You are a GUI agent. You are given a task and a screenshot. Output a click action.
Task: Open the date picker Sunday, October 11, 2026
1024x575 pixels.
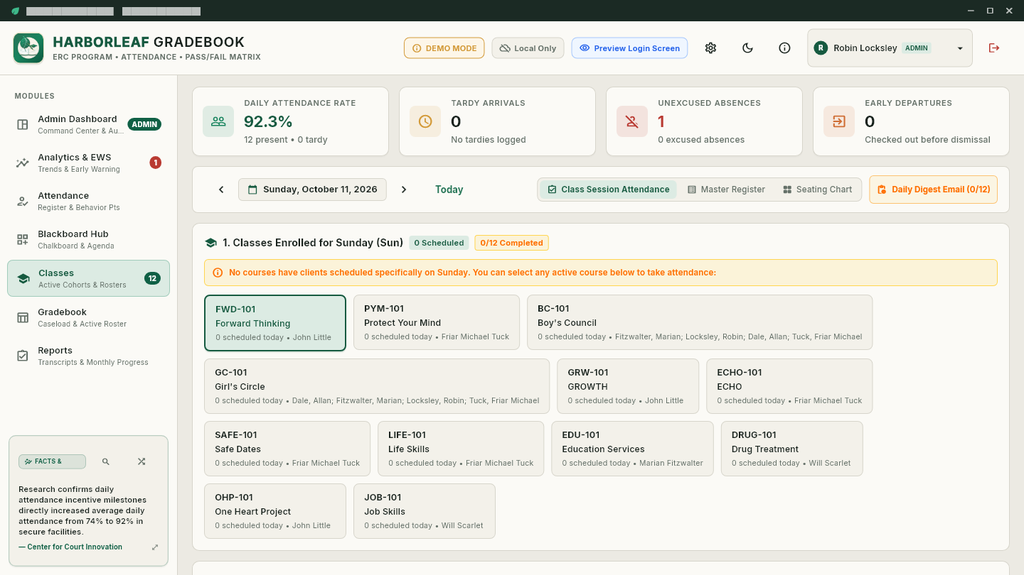[x=312, y=189]
